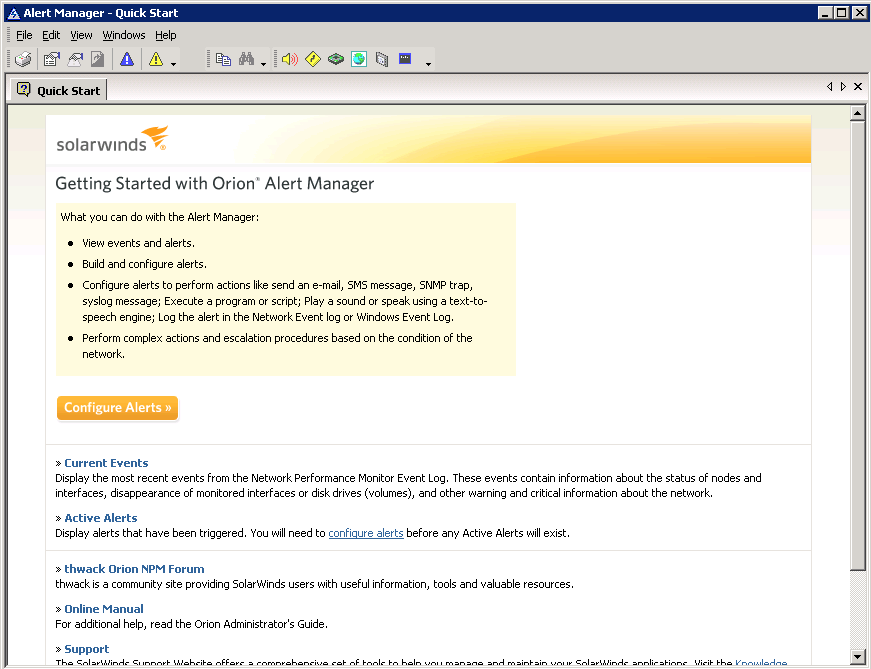
Task: Minimize the Alert Manager window
Action: [825, 13]
